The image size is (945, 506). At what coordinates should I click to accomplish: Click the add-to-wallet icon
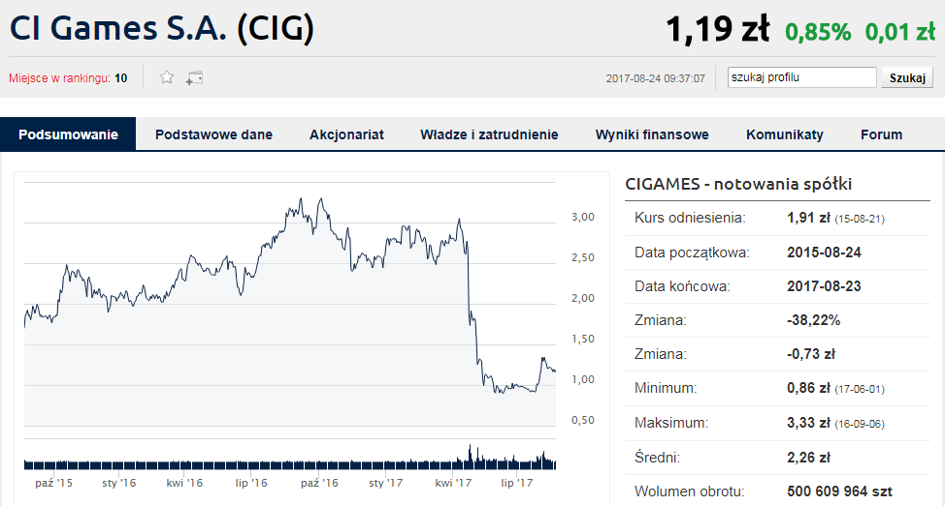(194, 77)
